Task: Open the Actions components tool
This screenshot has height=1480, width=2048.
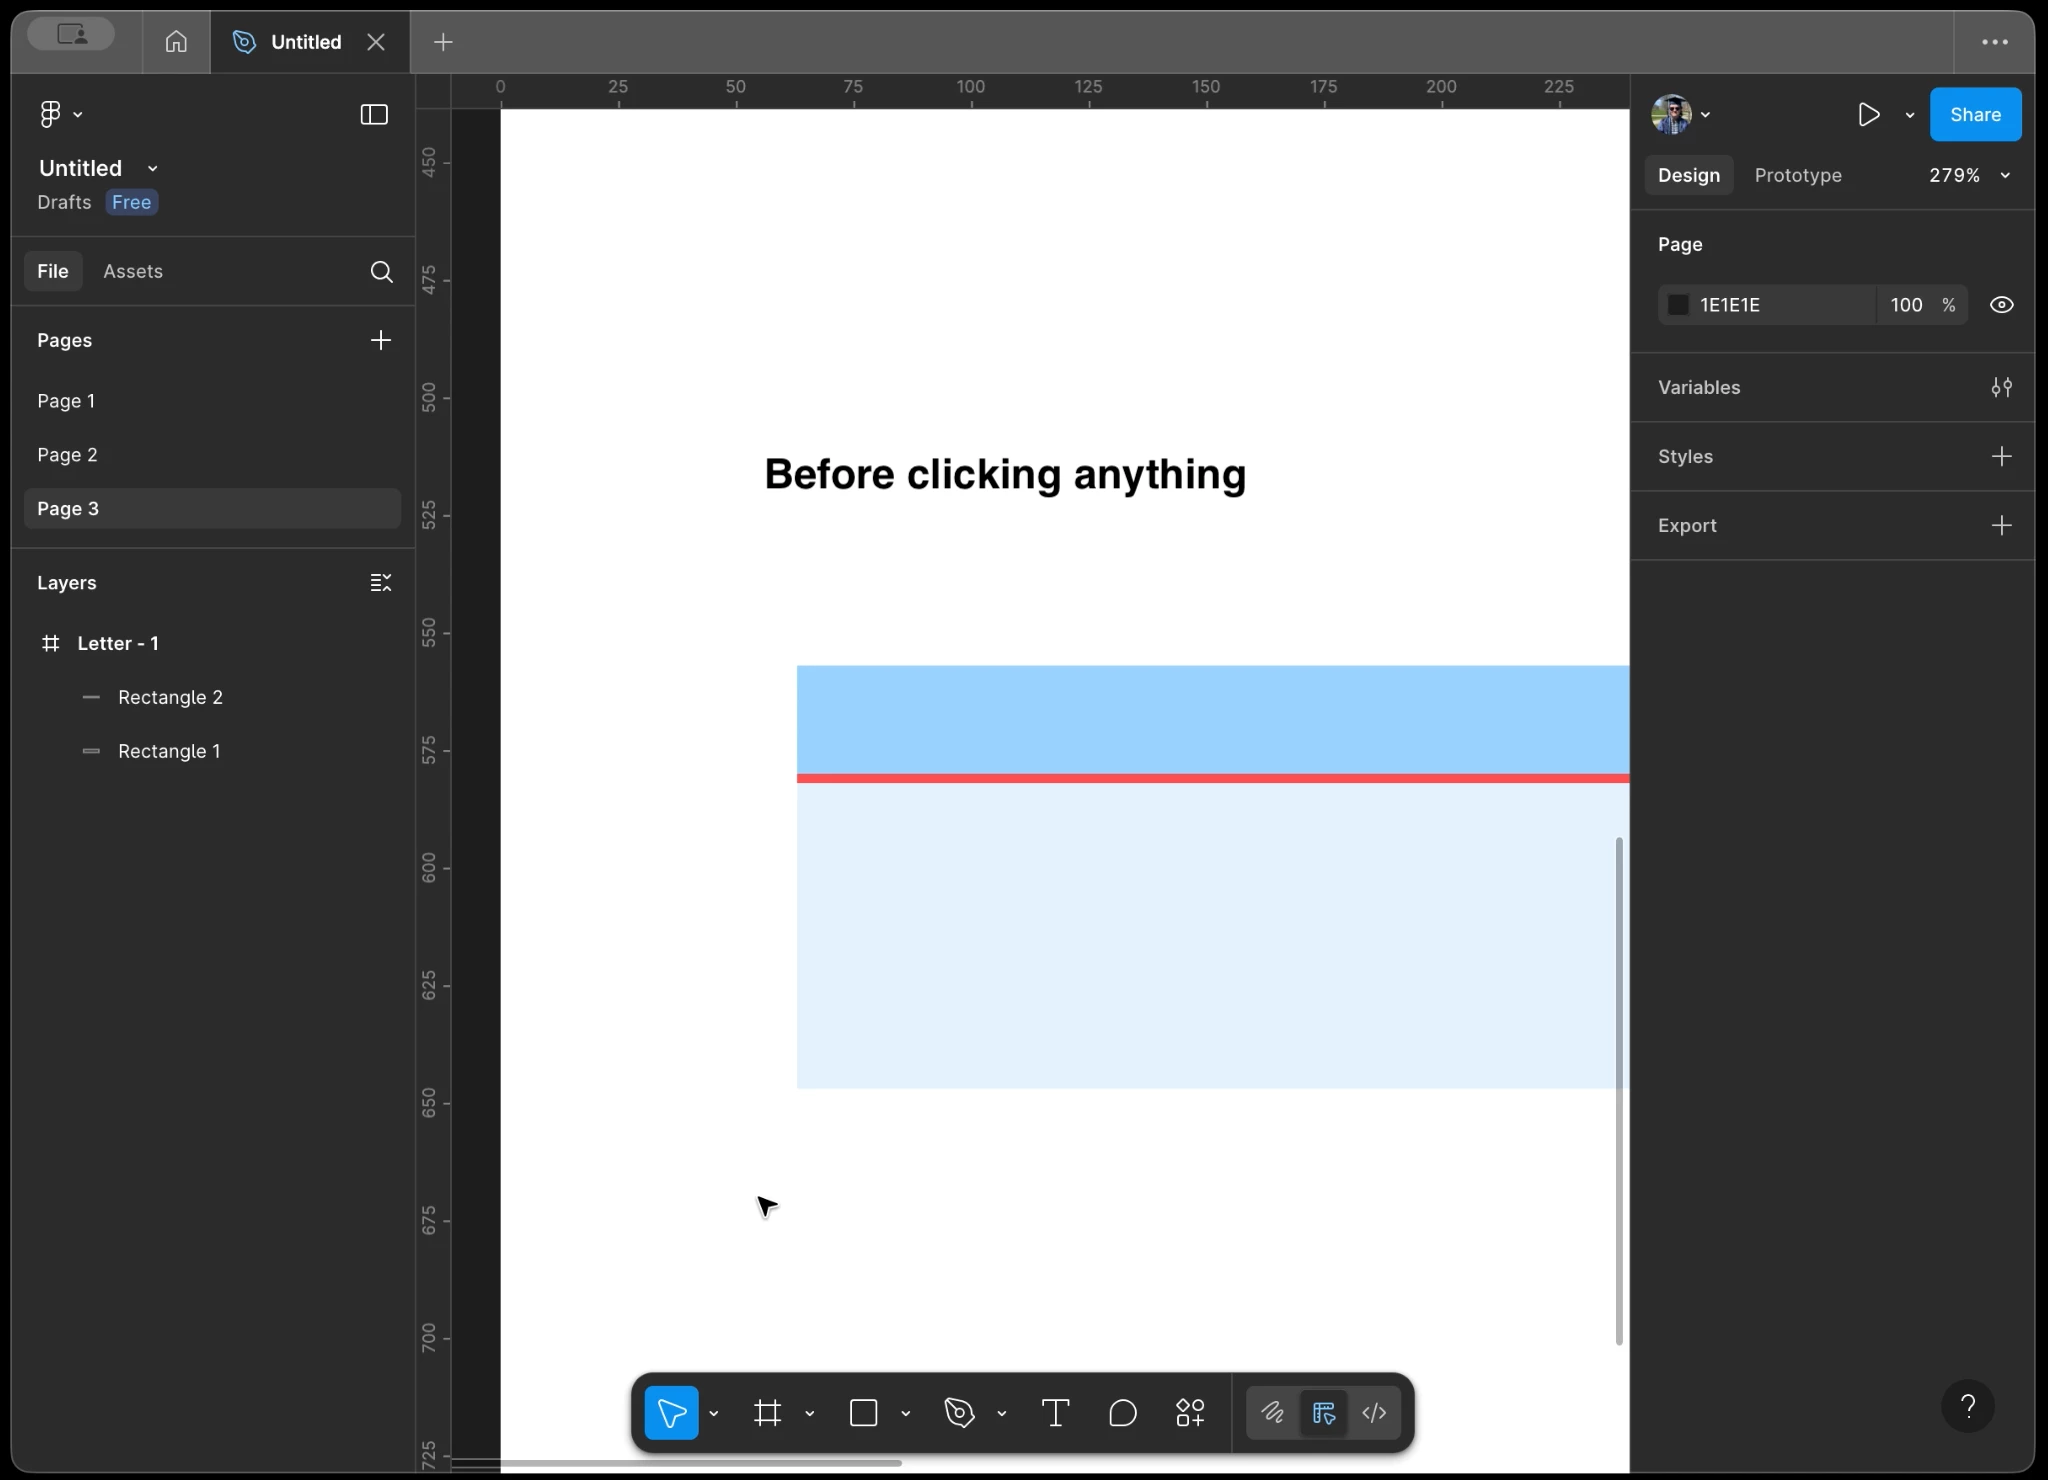Action: click(1190, 1413)
